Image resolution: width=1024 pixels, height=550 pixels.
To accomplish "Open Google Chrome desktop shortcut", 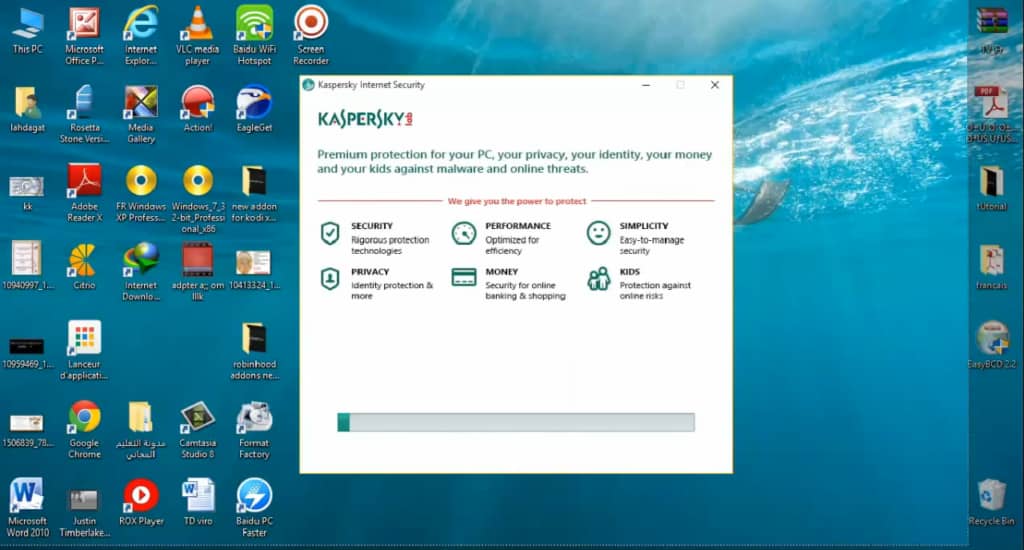I will [84, 417].
